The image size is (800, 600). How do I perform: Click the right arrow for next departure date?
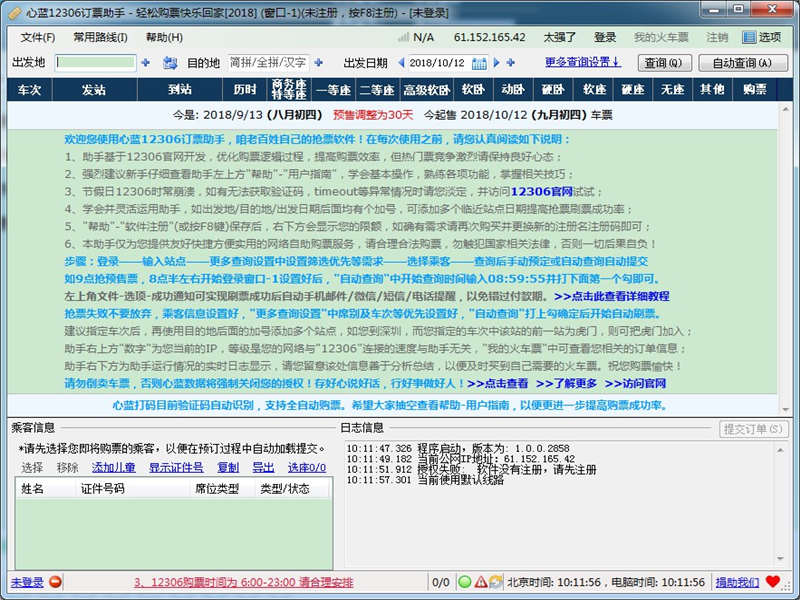point(496,63)
